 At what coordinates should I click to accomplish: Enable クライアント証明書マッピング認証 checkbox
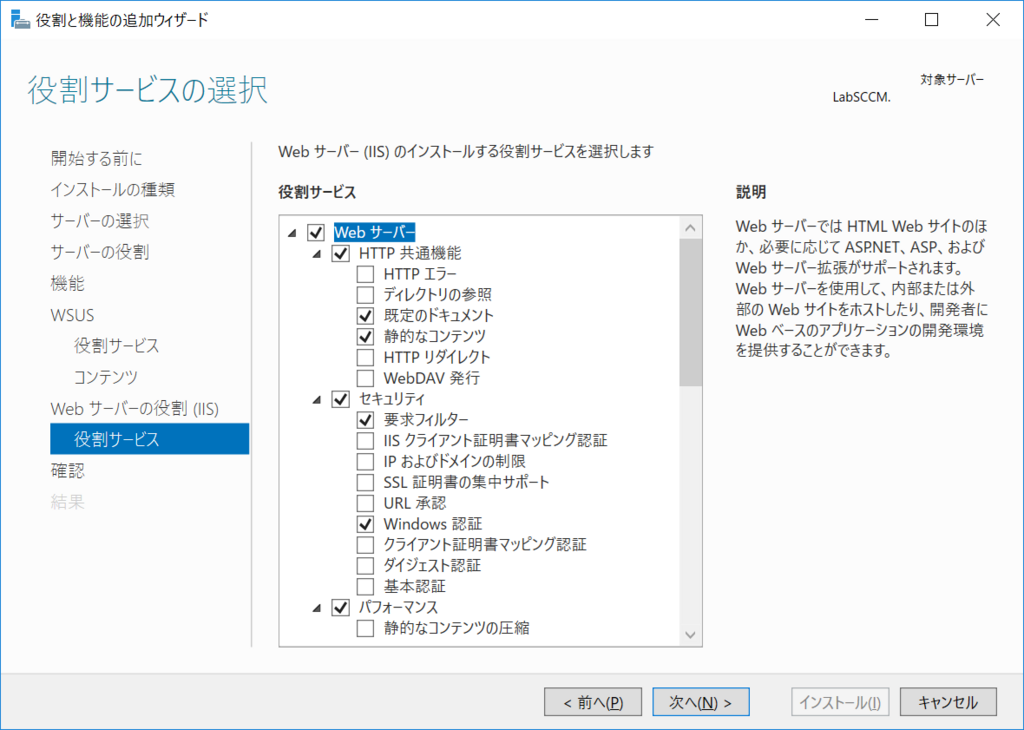click(x=366, y=545)
